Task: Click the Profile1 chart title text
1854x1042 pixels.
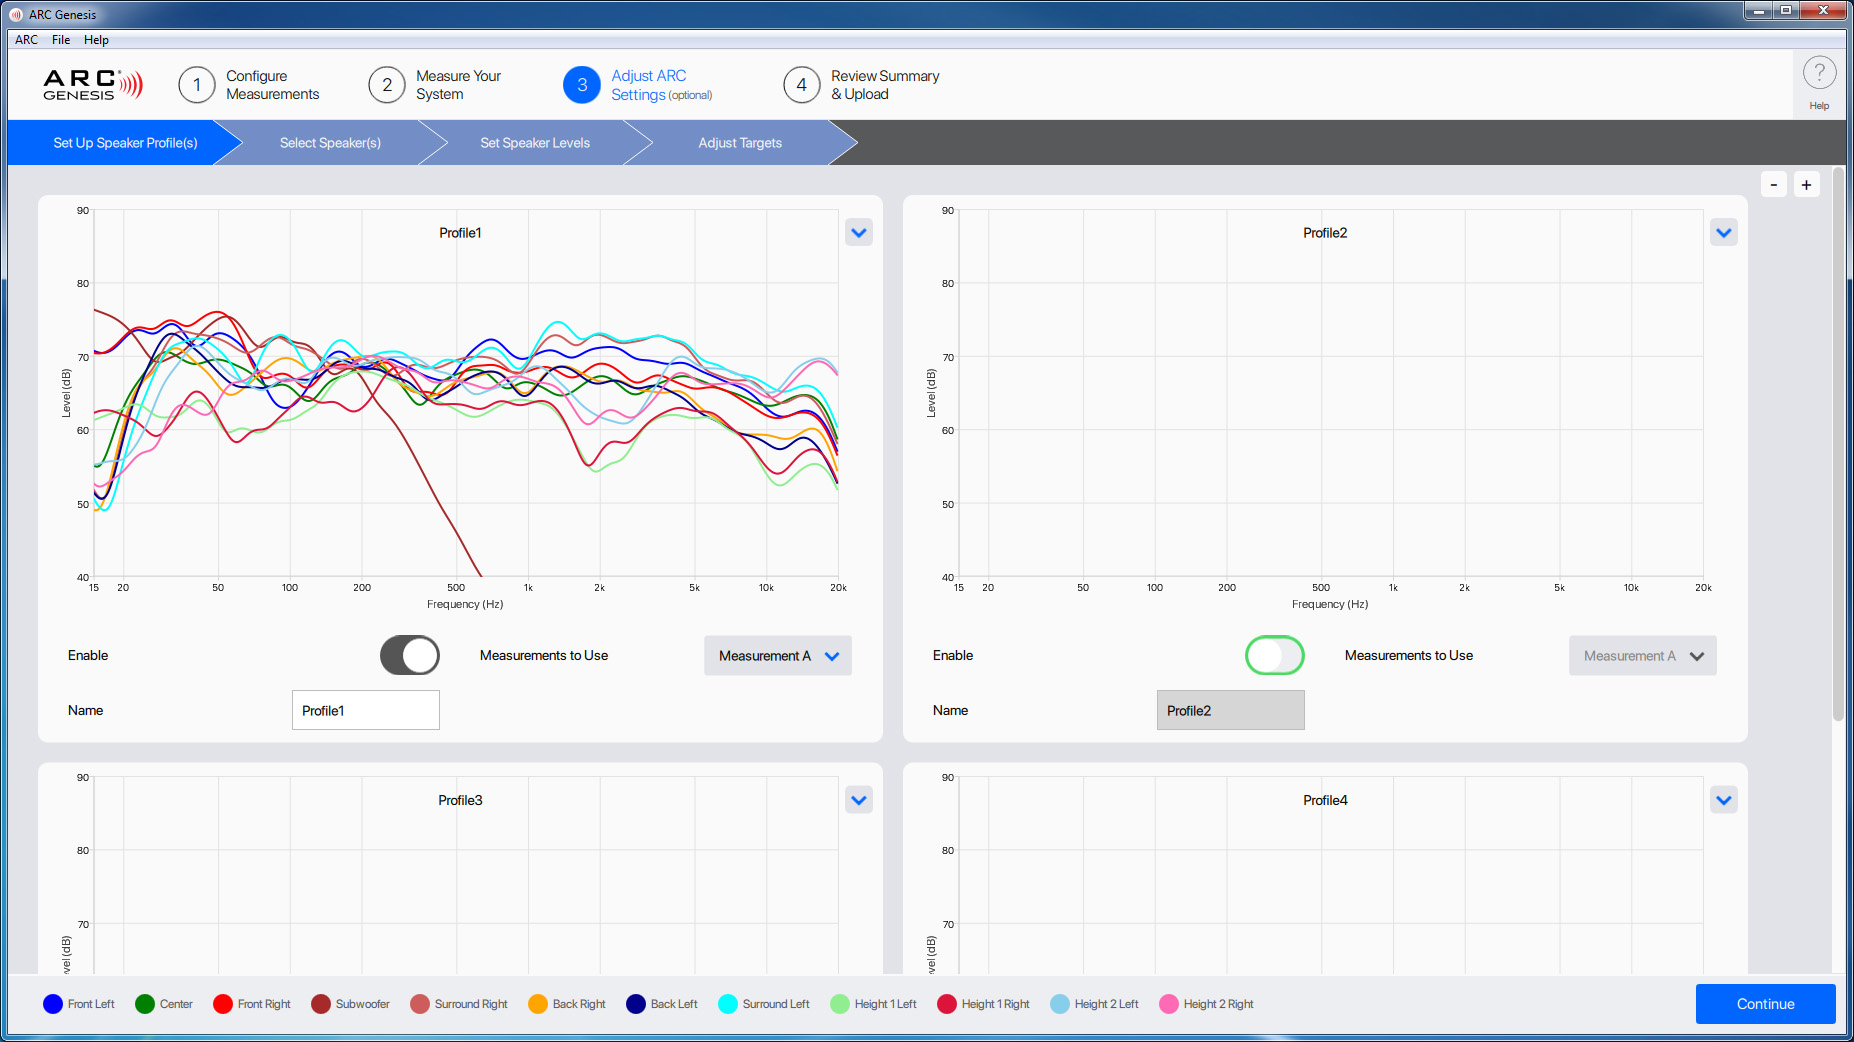Action: 460,233
